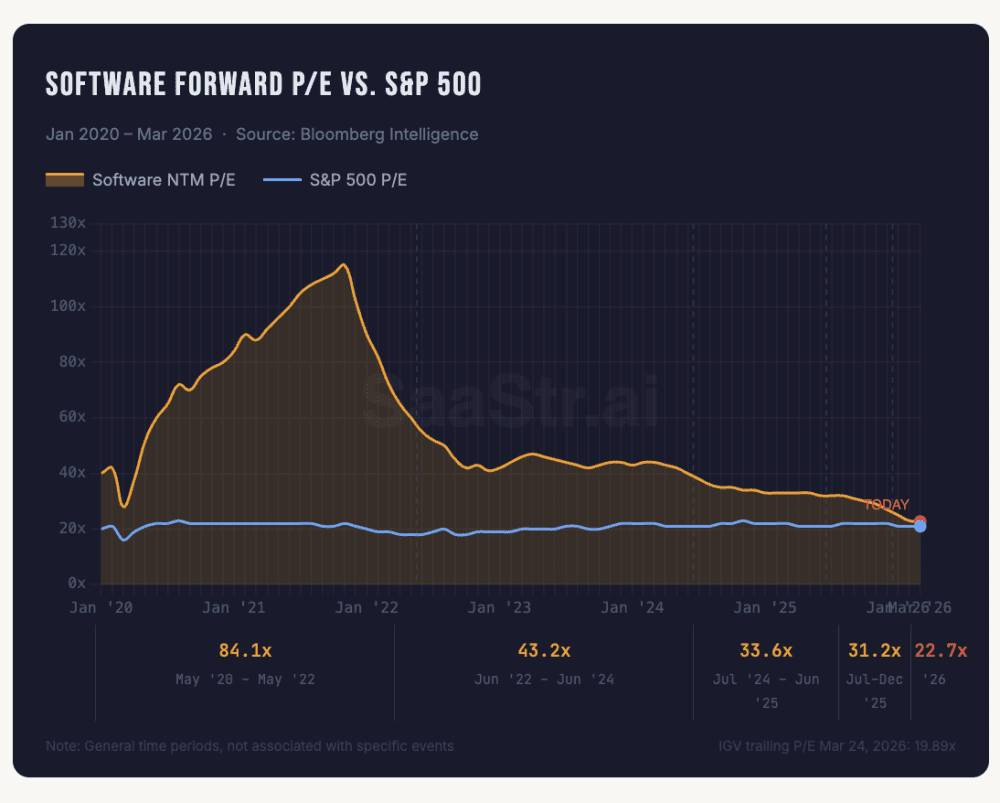Click the Software NTM P/E legend swatch
Screen dimensions: 1000x803
64,180
